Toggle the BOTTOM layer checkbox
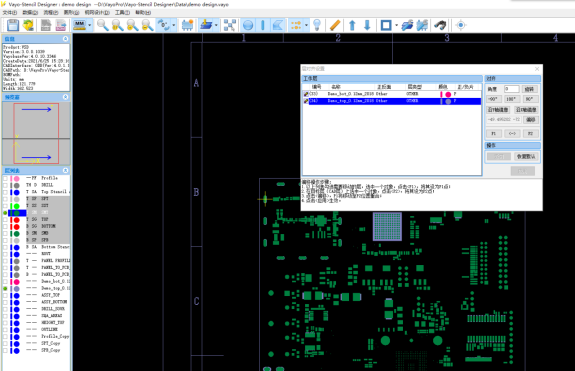 pos(5,227)
